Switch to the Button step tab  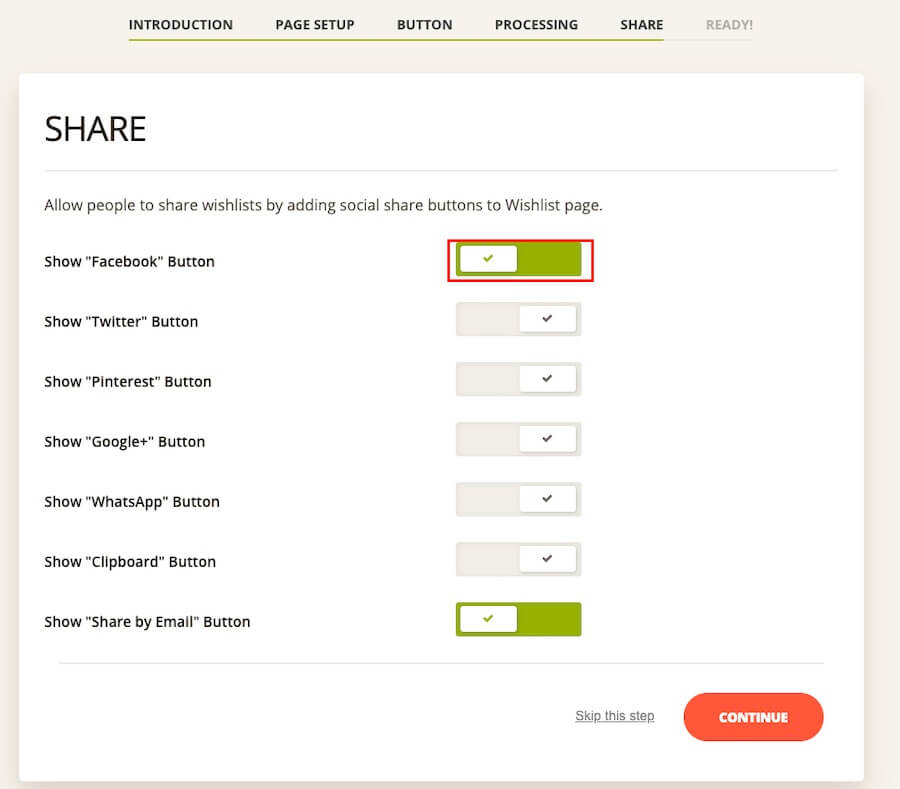(424, 24)
